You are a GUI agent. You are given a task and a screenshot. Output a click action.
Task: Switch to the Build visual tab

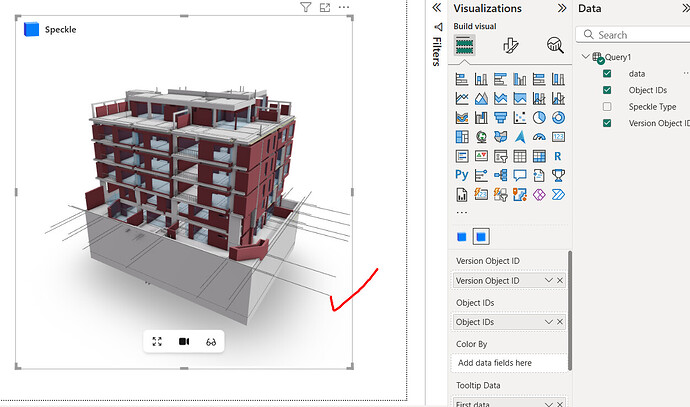465,45
